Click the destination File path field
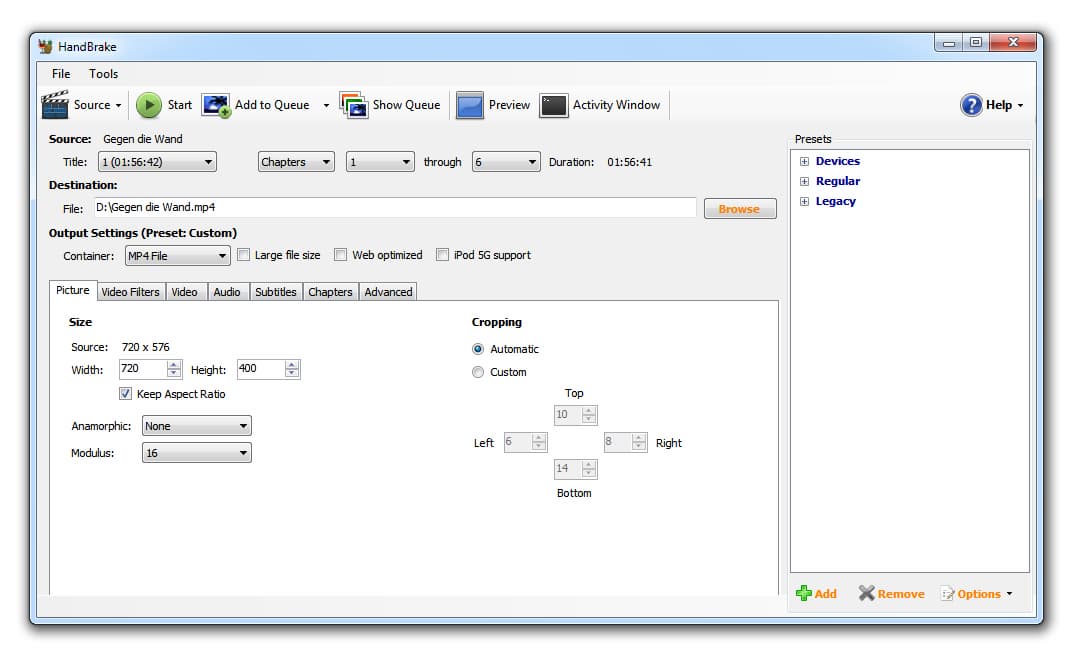 (x=395, y=208)
